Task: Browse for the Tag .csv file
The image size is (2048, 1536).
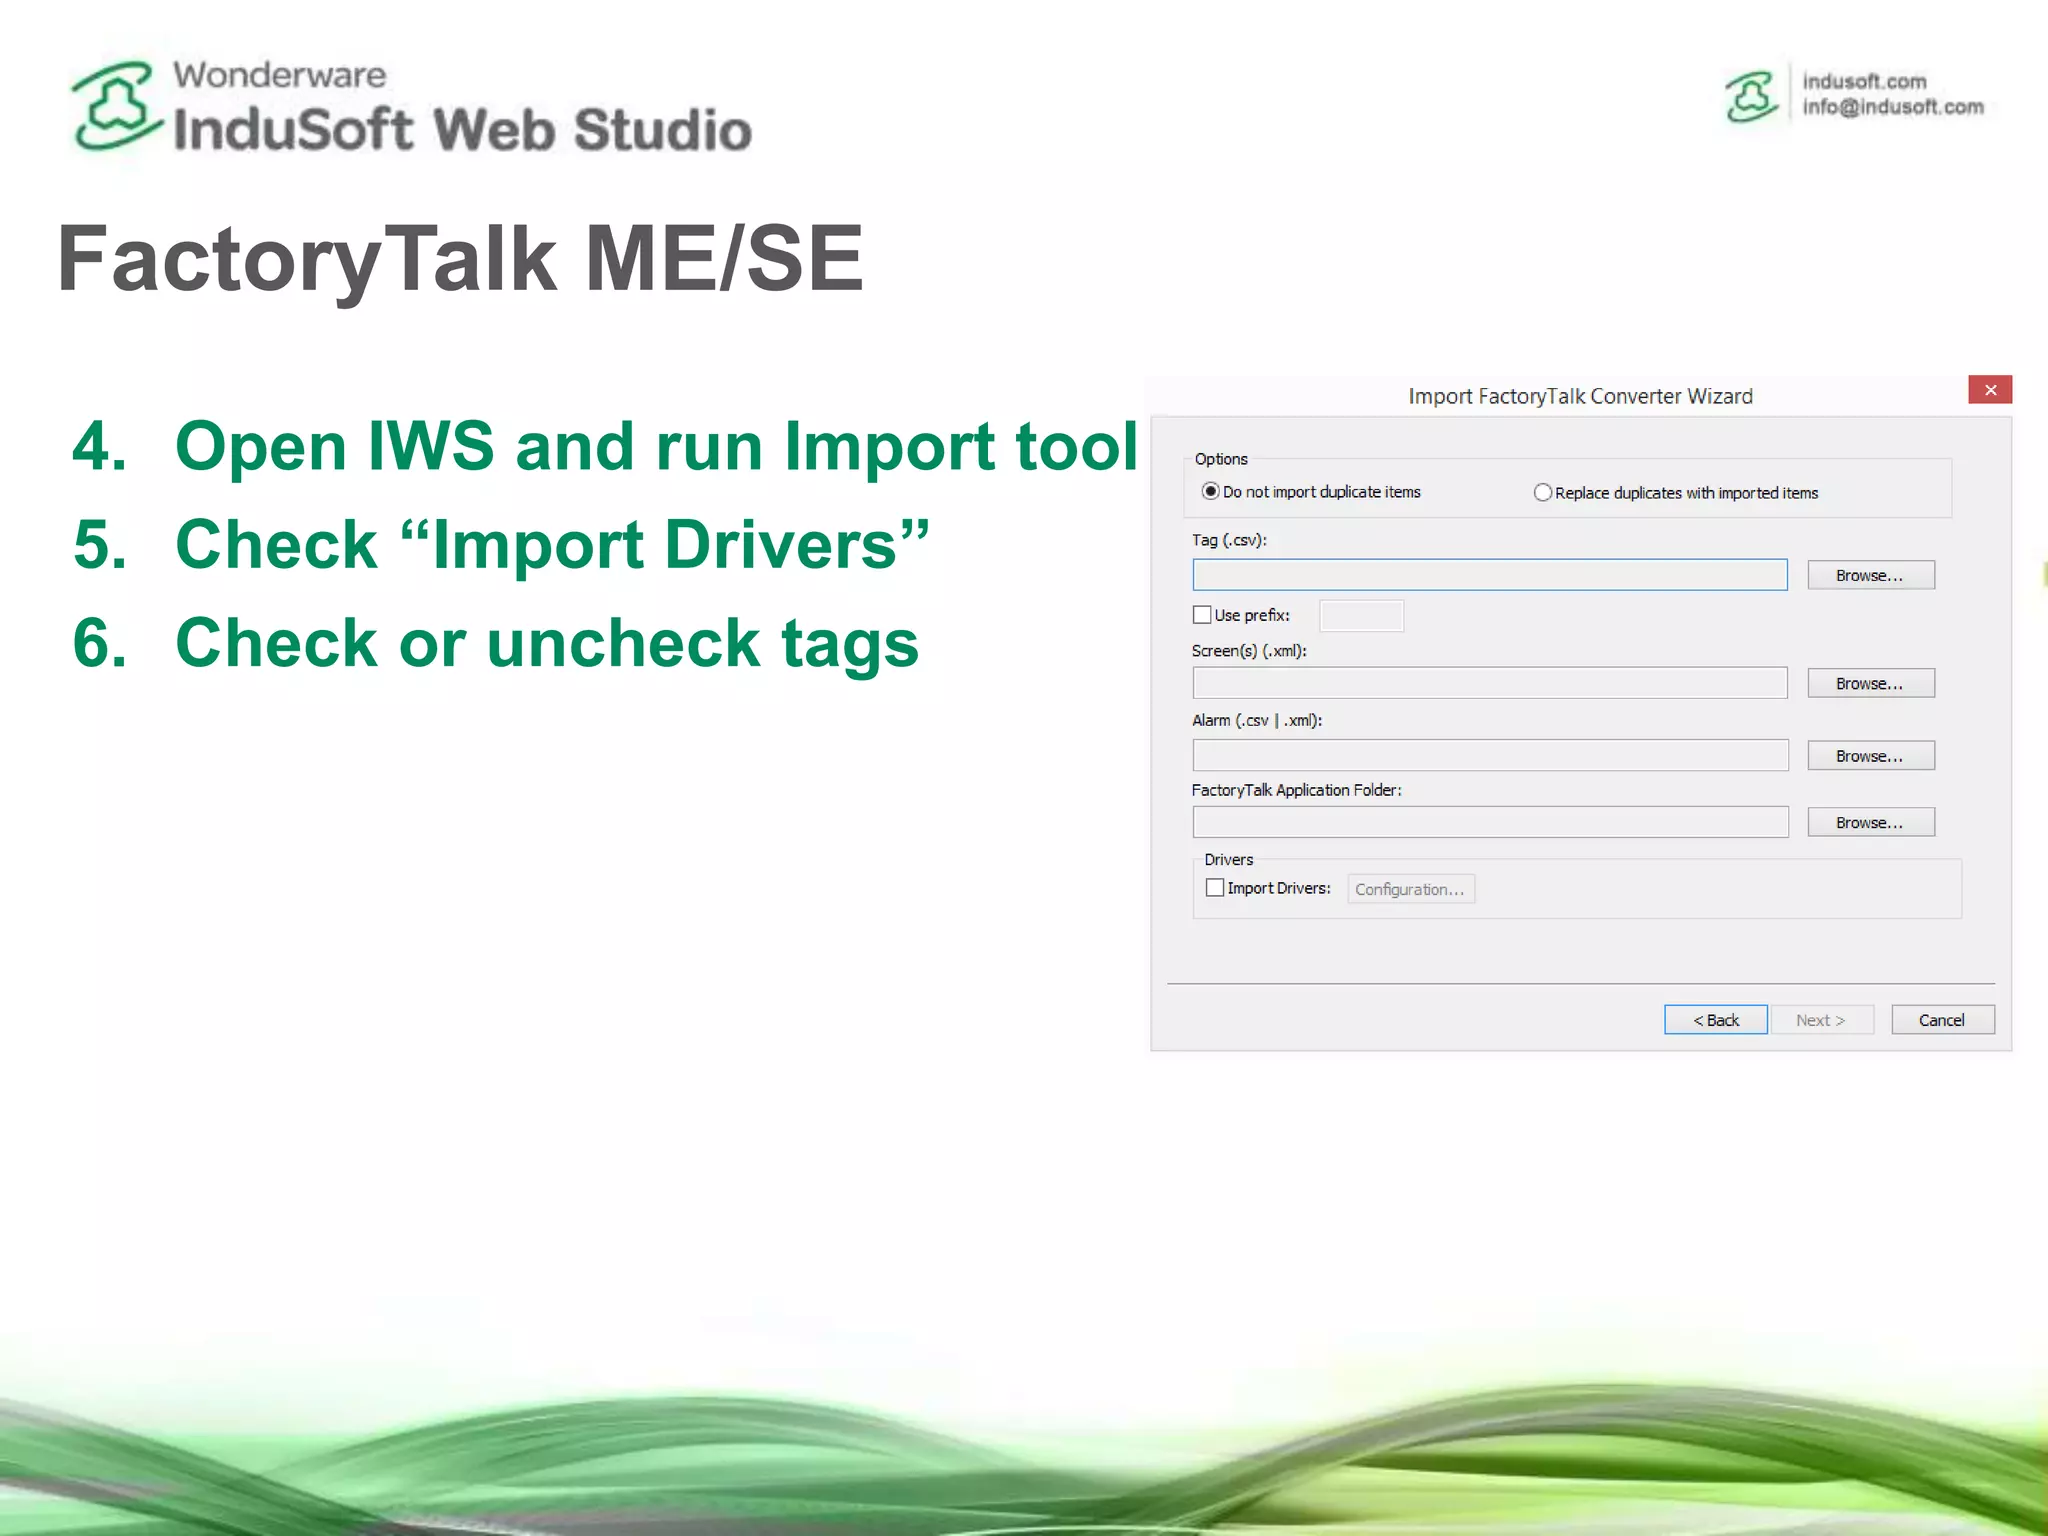Action: [1870, 575]
